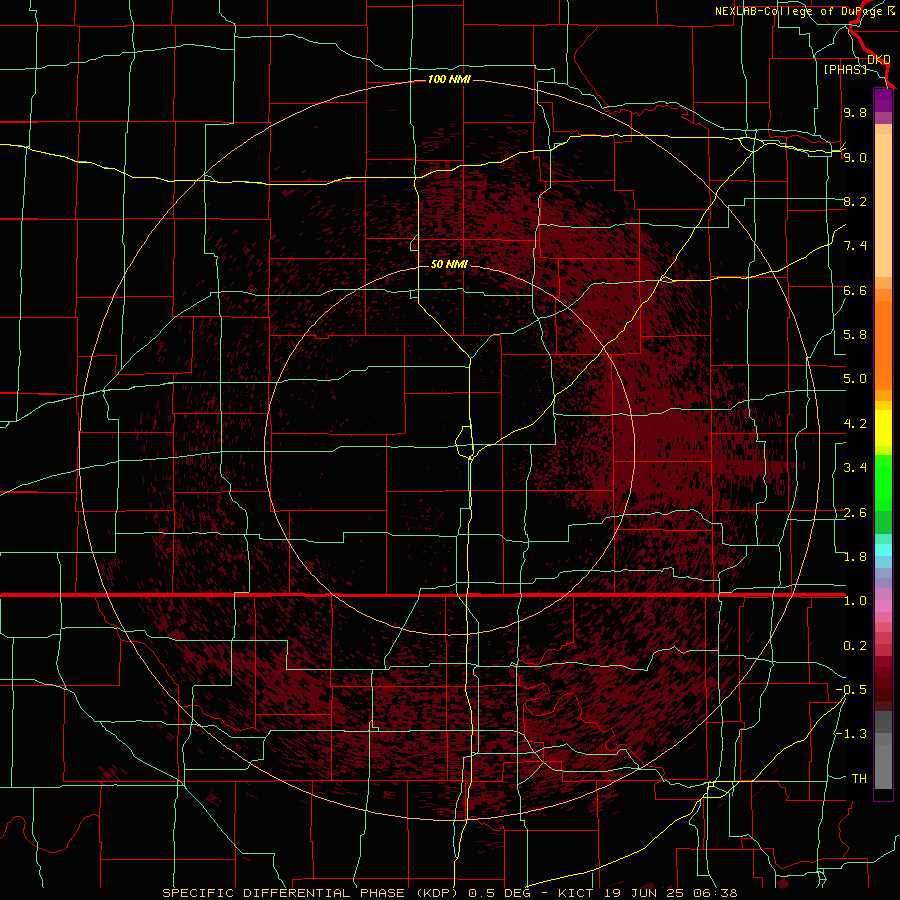
Task: Click the 5.0 scale label
Action: (x=855, y=379)
